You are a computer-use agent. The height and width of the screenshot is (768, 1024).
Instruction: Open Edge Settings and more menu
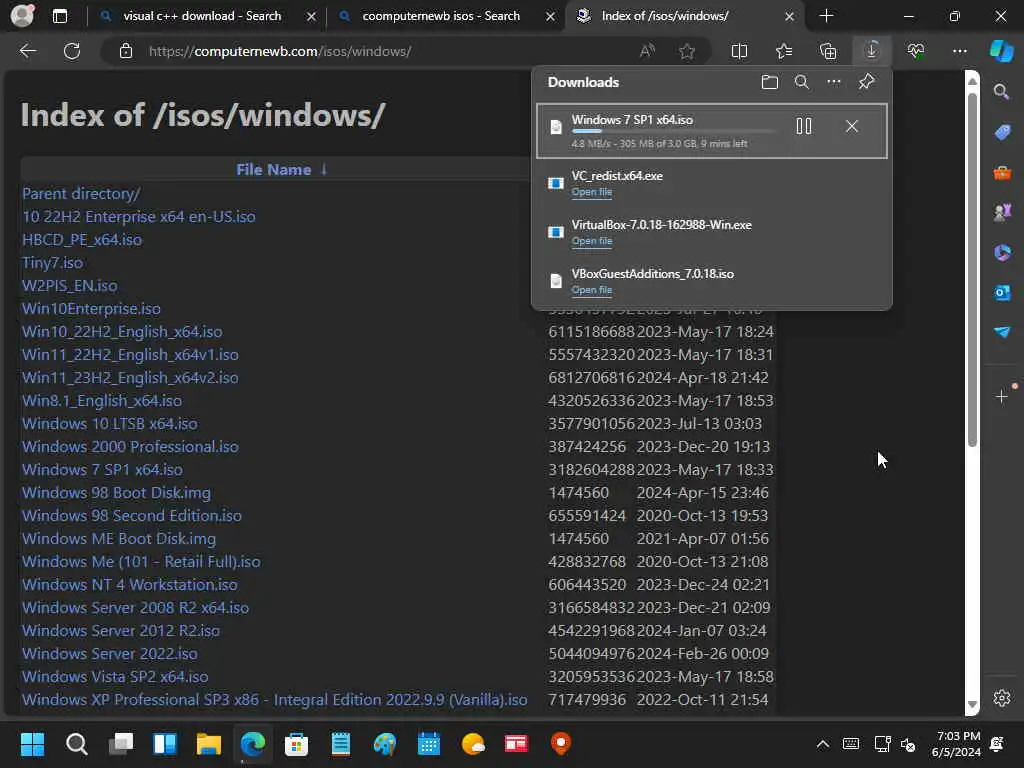click(x=959, y=51)
